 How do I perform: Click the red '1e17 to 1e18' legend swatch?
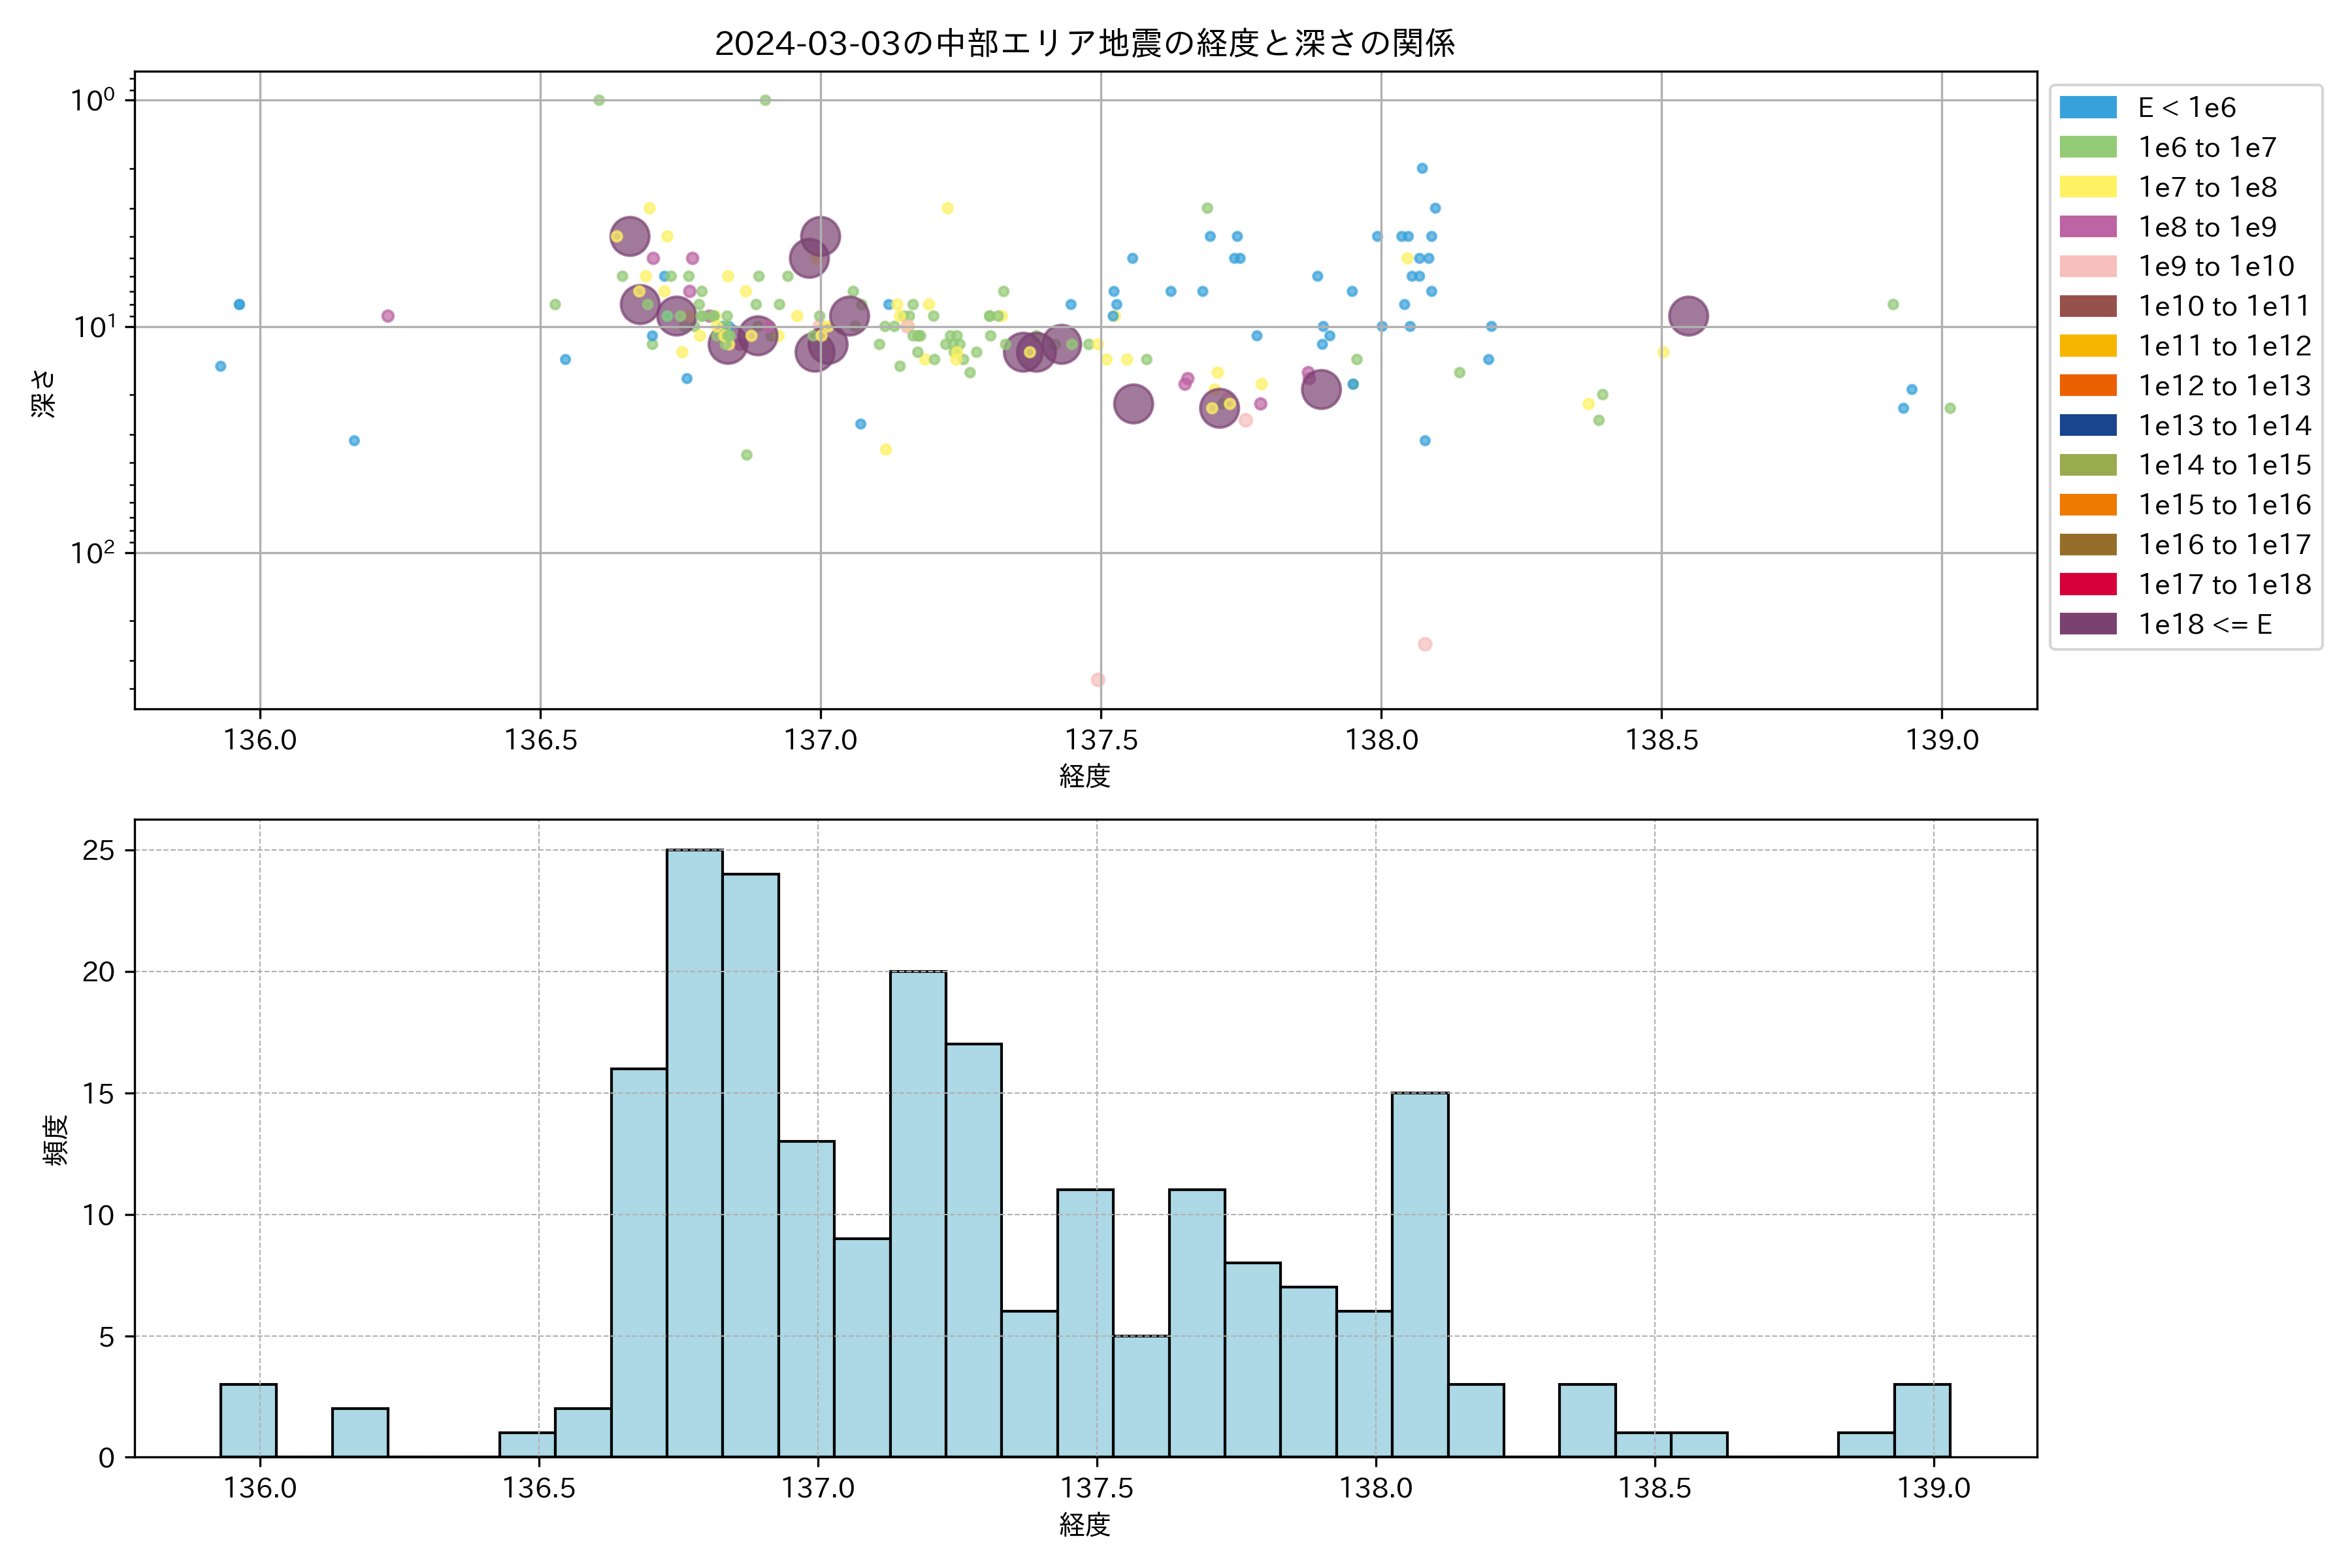click(2088, 584)
